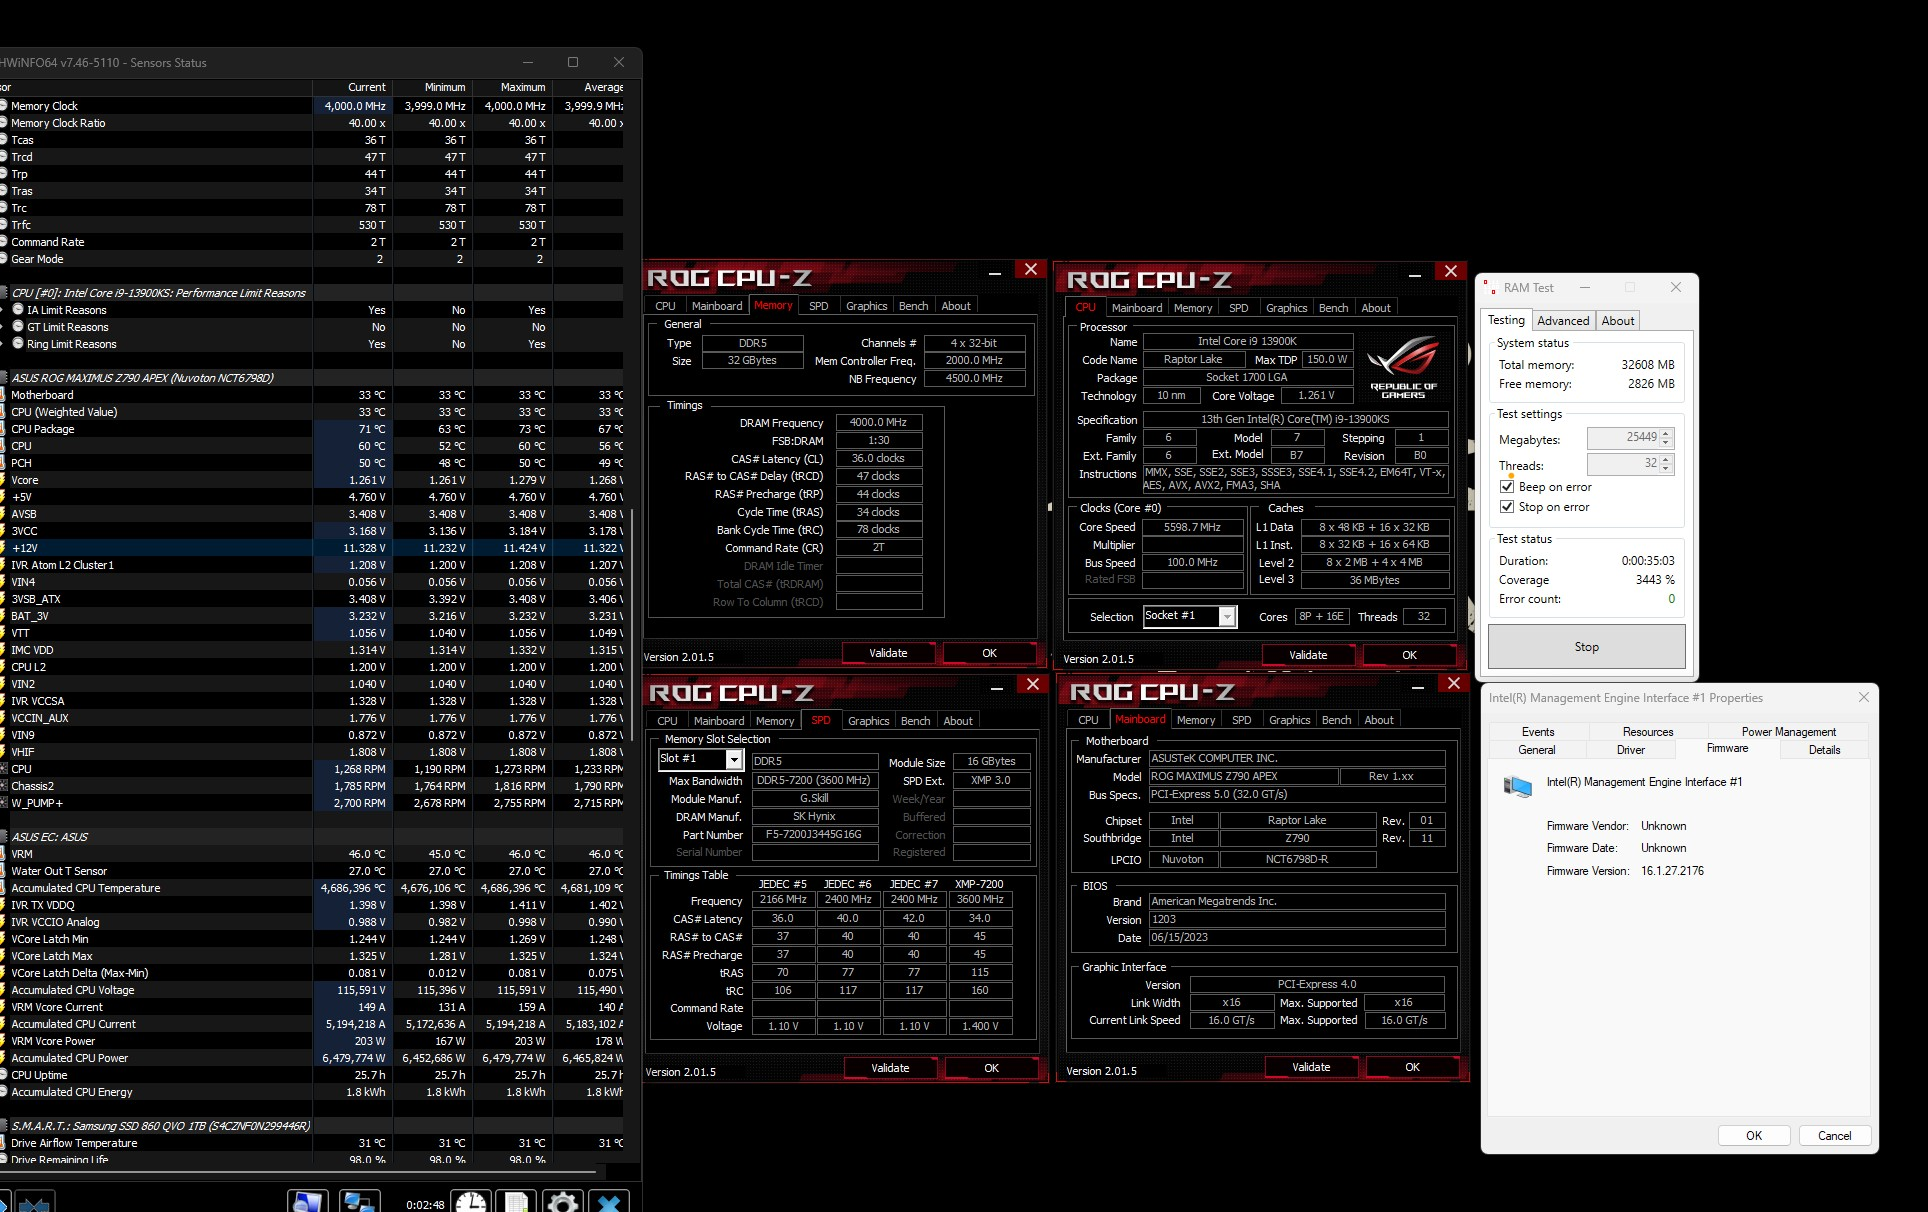Click Management Engine Interface device icon
This screenshot has width=1928, height=1212.
[1517, 786]
